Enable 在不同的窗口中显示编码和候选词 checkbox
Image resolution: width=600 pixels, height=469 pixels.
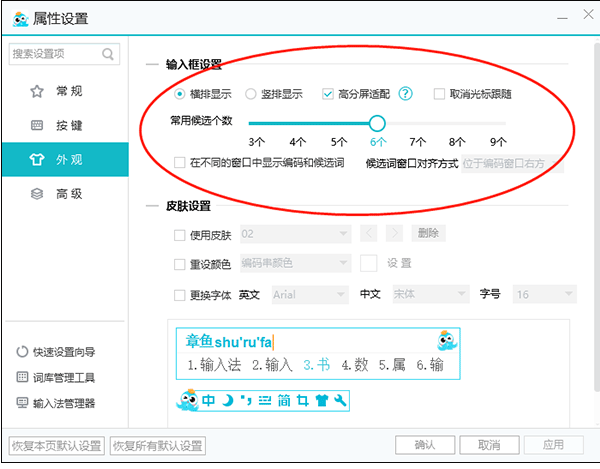point(179,163)
